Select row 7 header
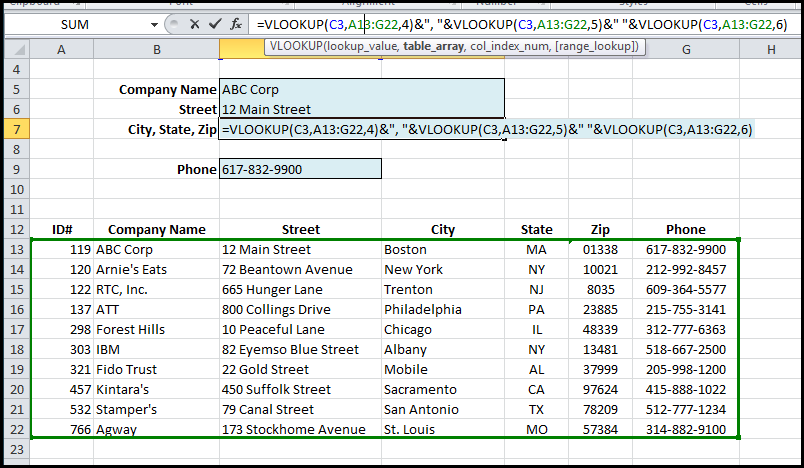Viewport: 804px width, 468px height. (x=17, y=129)
